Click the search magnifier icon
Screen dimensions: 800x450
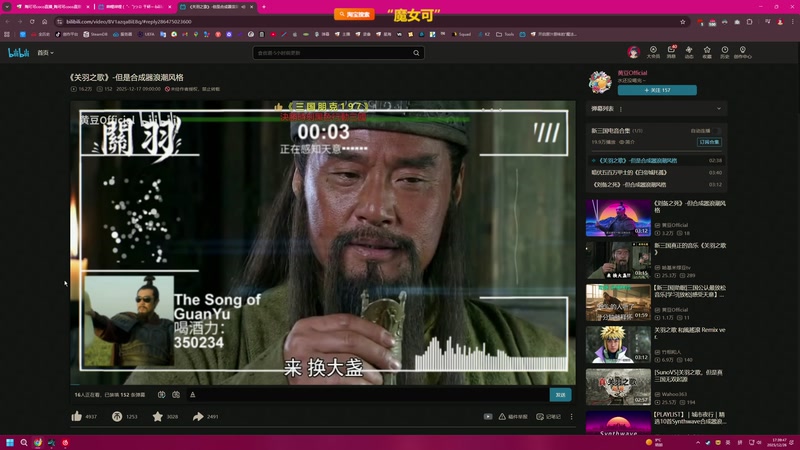[x=416, y=53]
